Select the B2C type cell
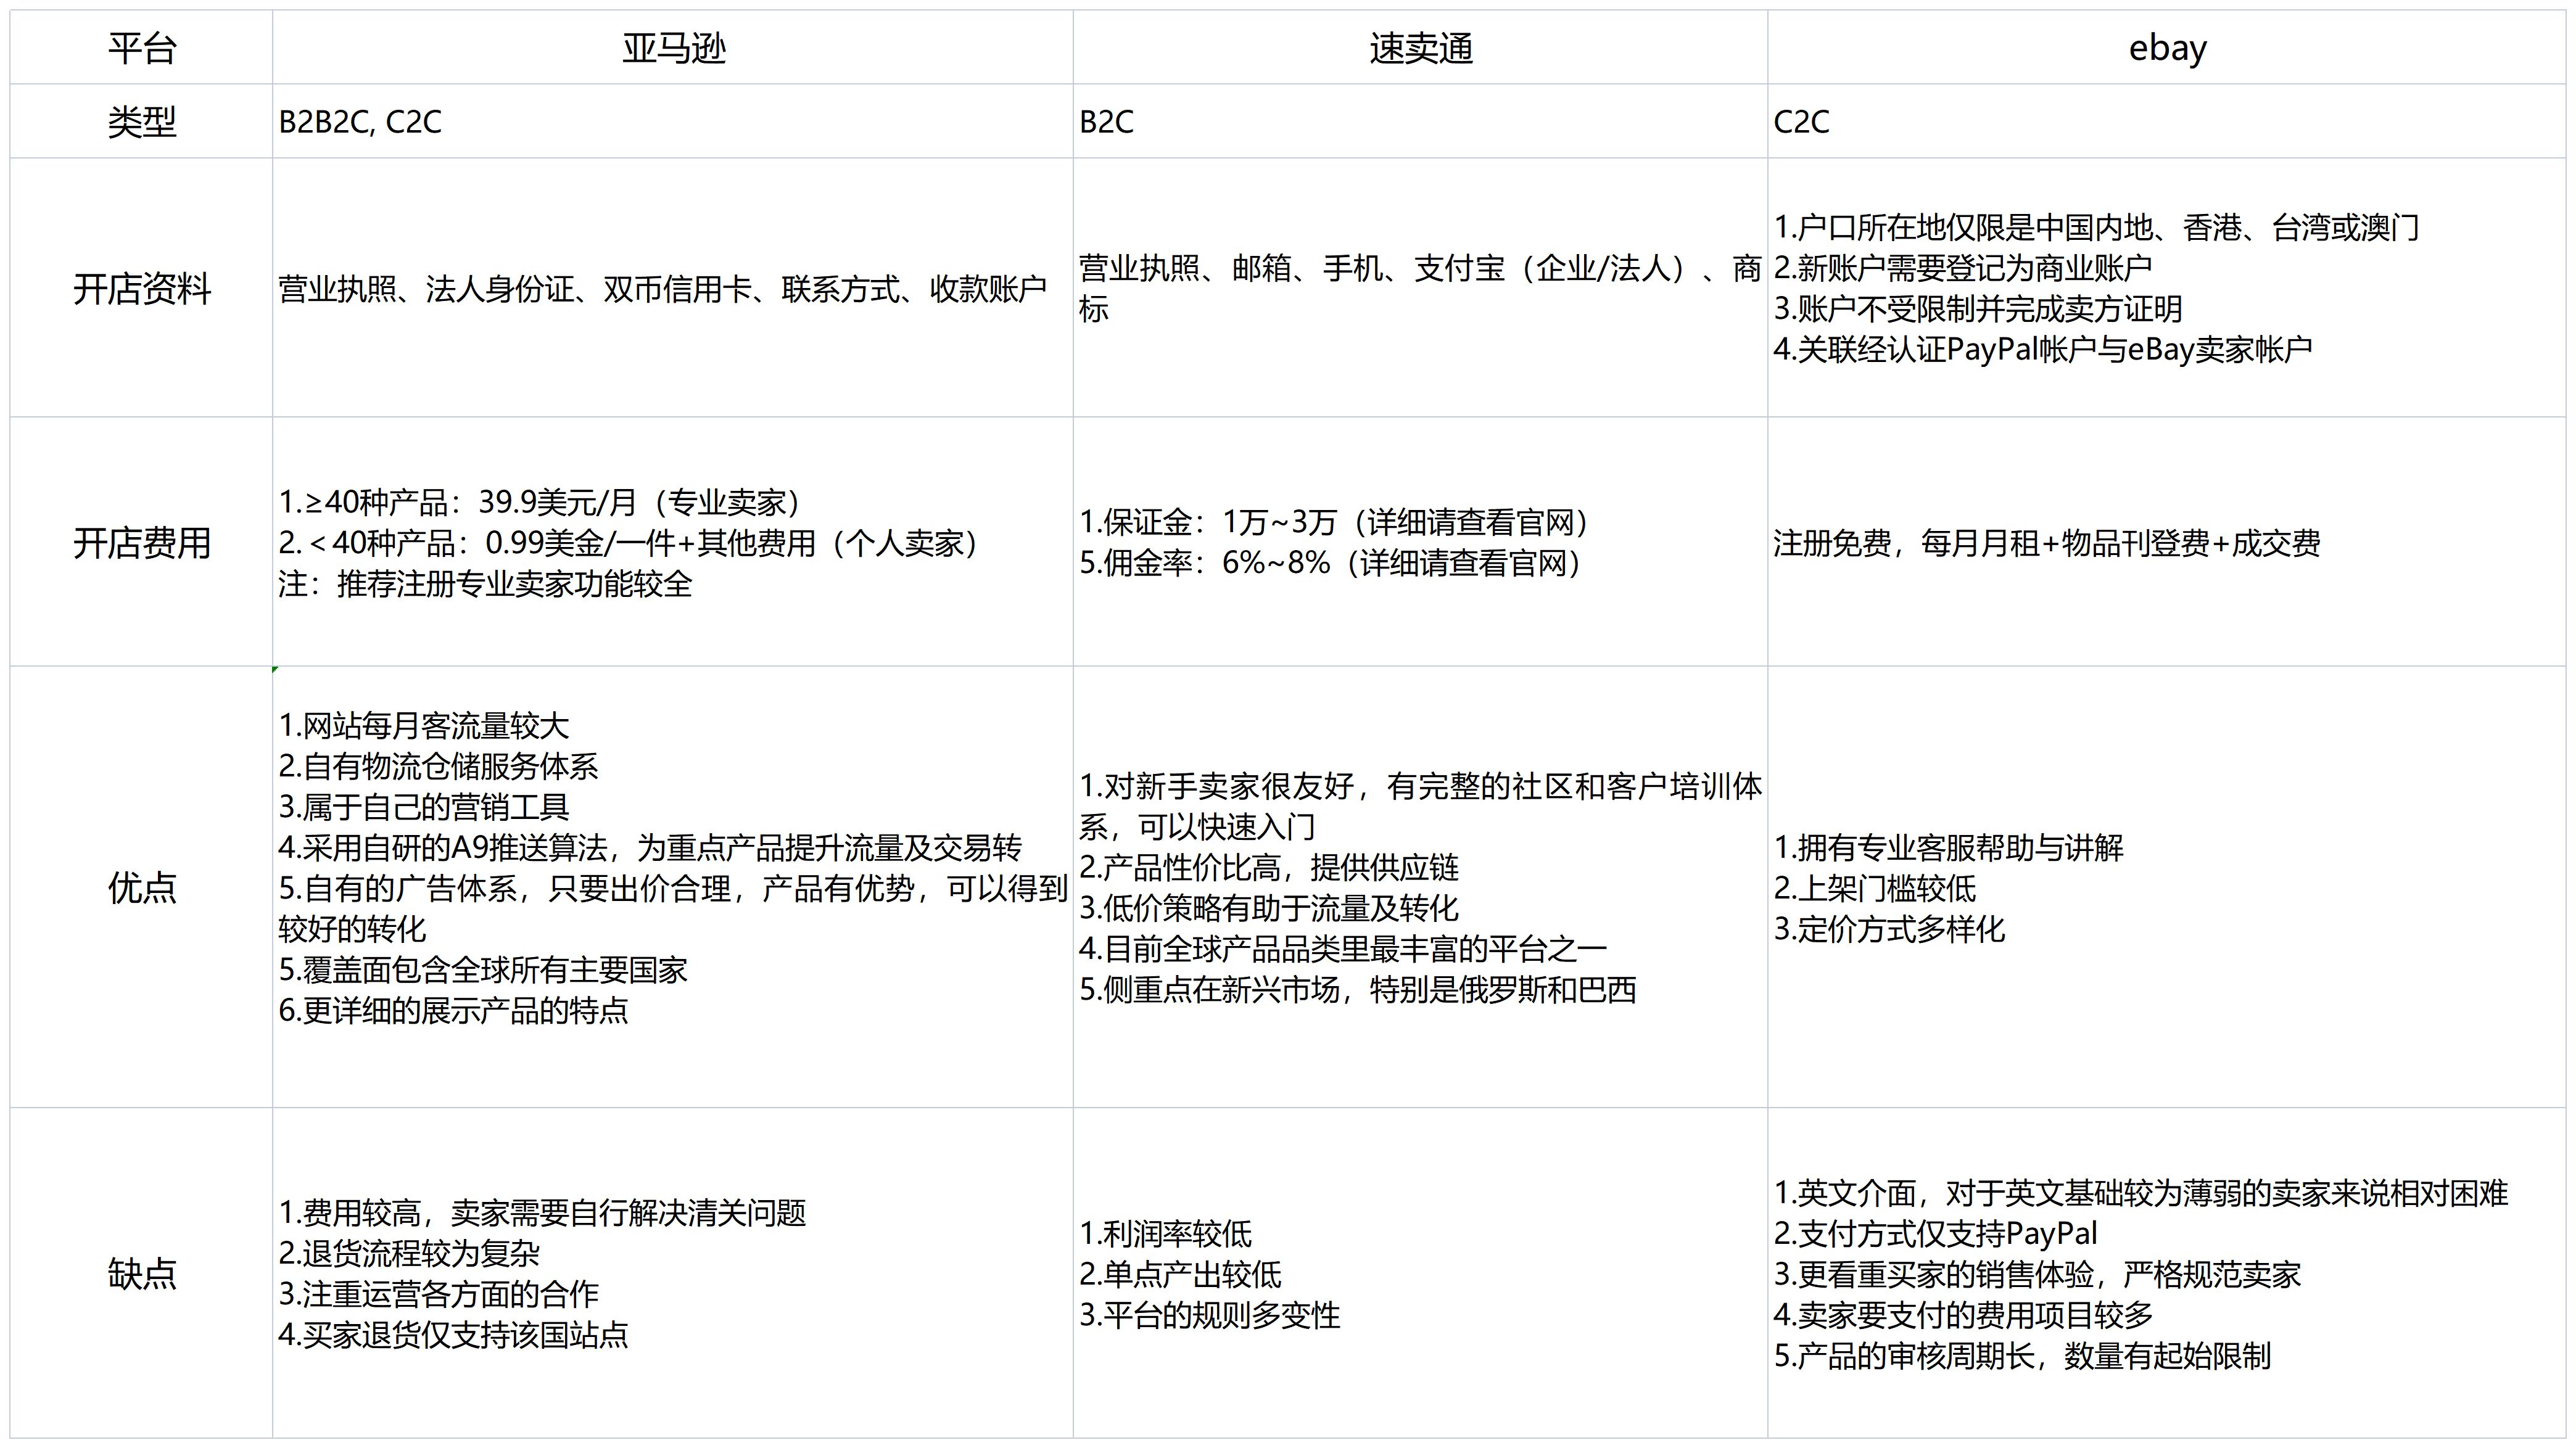Screen dimensions: 2576x1448 tap(1419, 121)
